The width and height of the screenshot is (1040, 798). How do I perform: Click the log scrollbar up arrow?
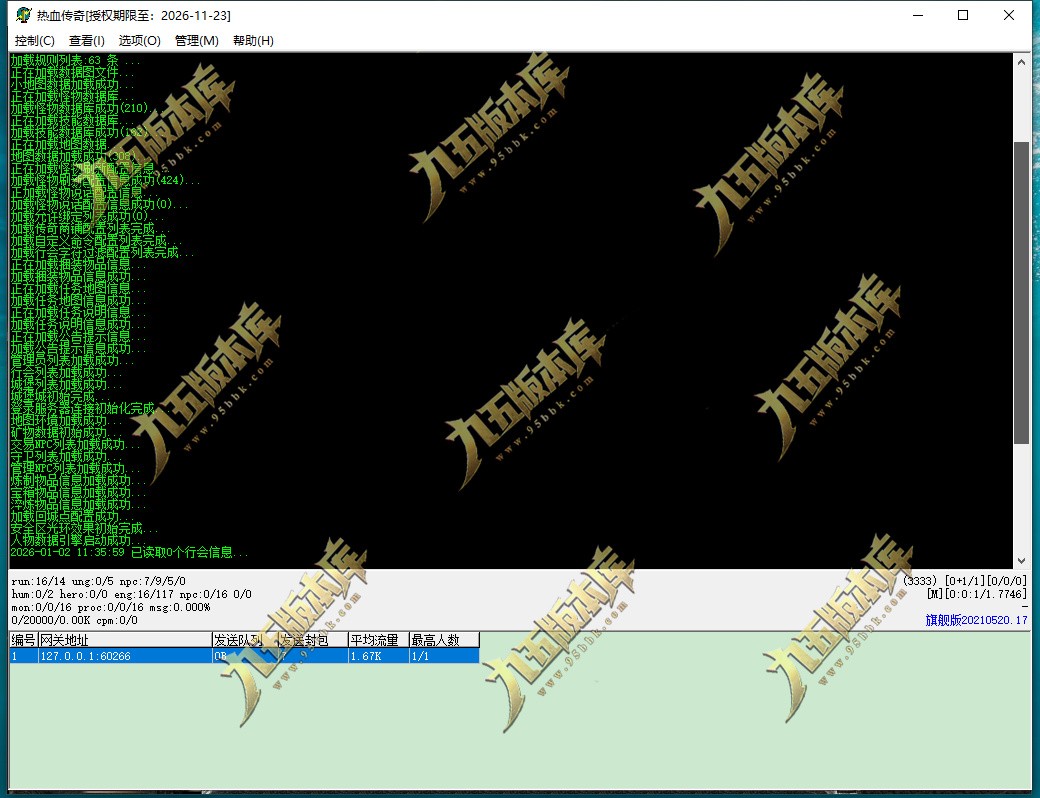[1021, 62]
